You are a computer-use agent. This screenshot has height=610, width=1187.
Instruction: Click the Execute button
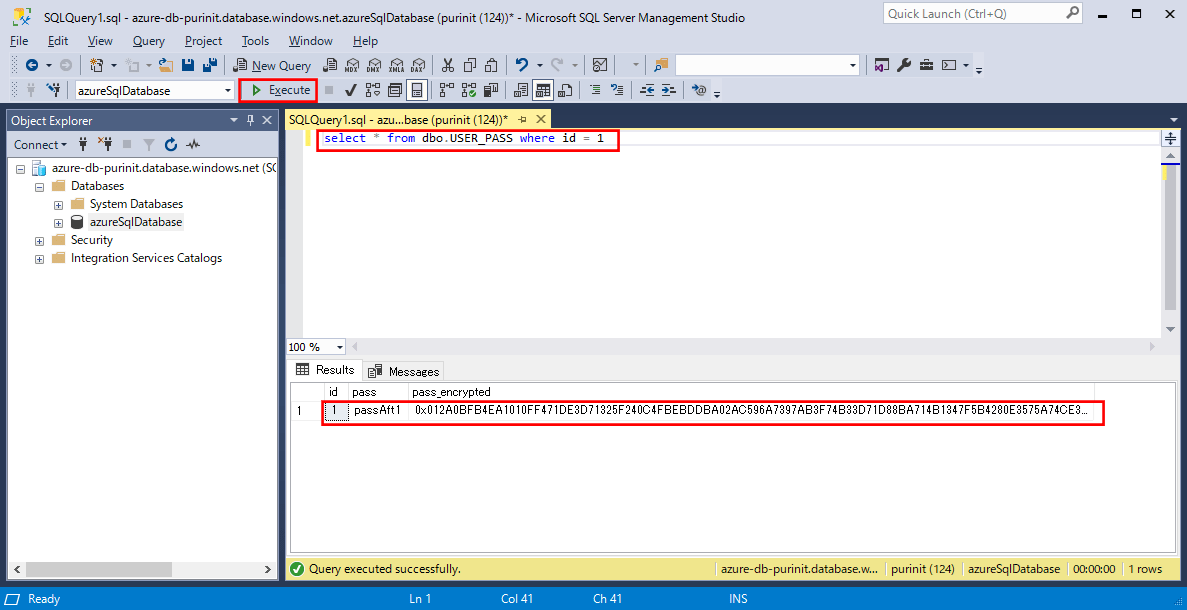[278, 90]
